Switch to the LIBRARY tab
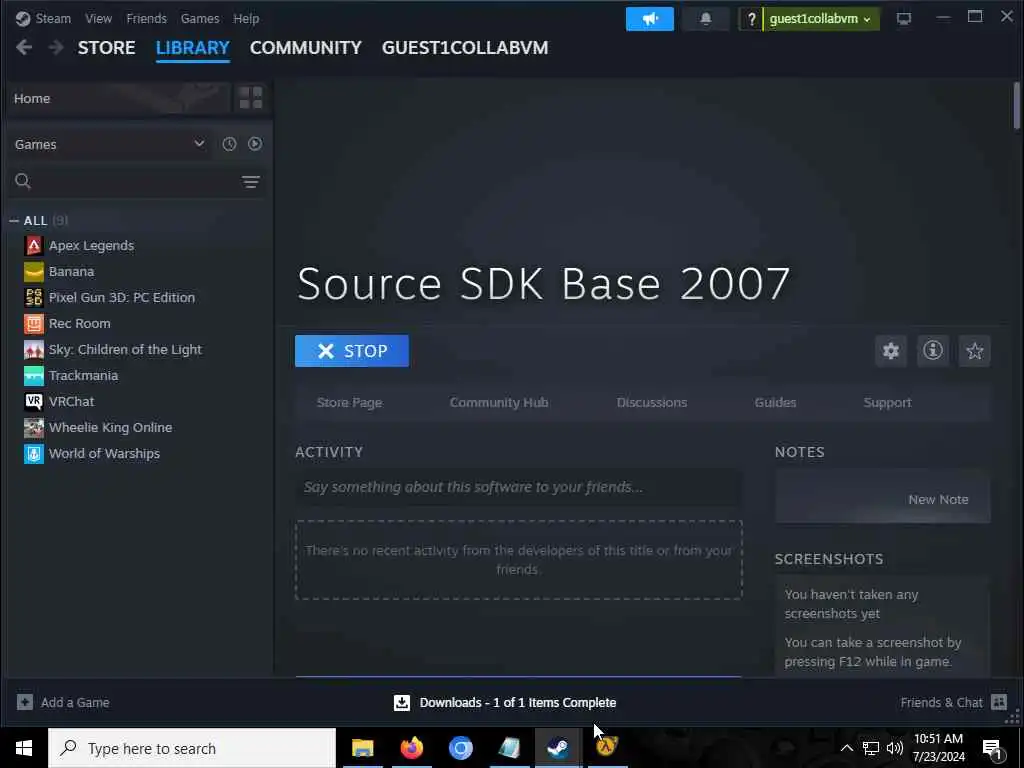This screenshot has width=1024, height=768. [193, 48]
